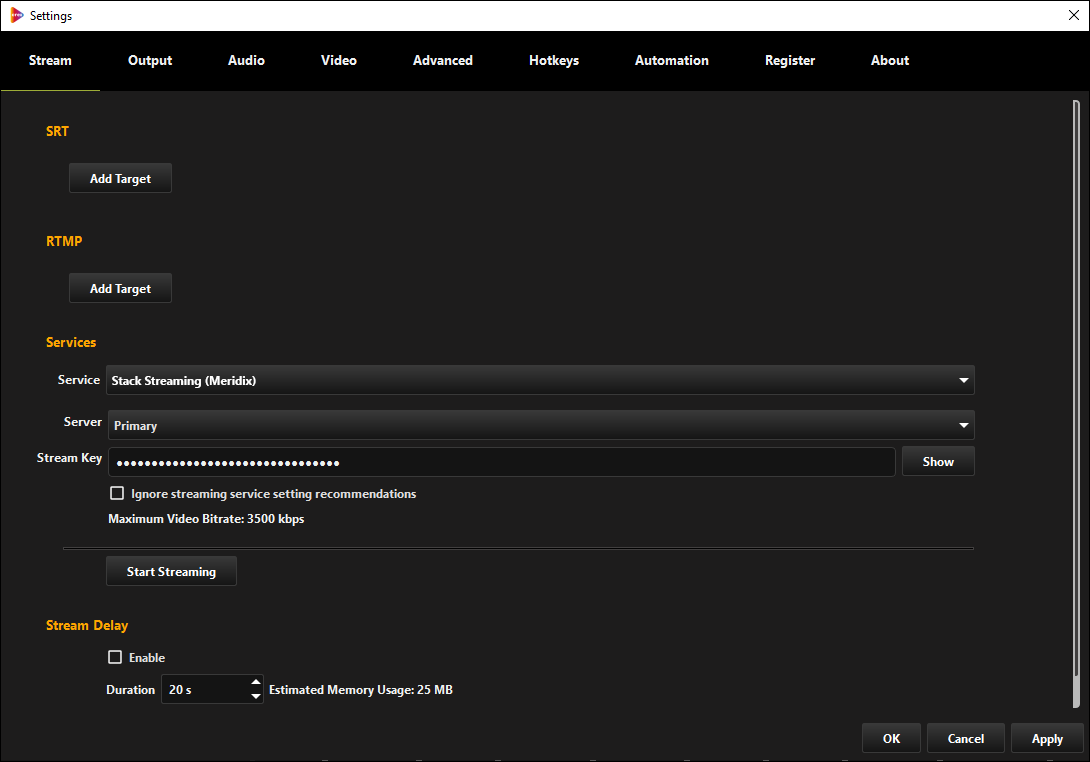Viewport: 1090px width, 762px height.
Task: Add a target under RTMP
Action: [x=120, y=289]
